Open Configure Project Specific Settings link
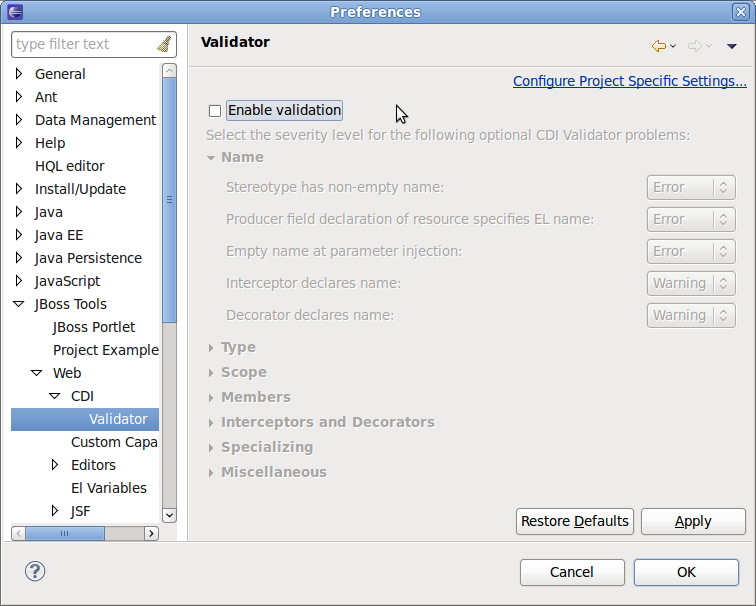 pyautogui.click(x=629, y=81)
